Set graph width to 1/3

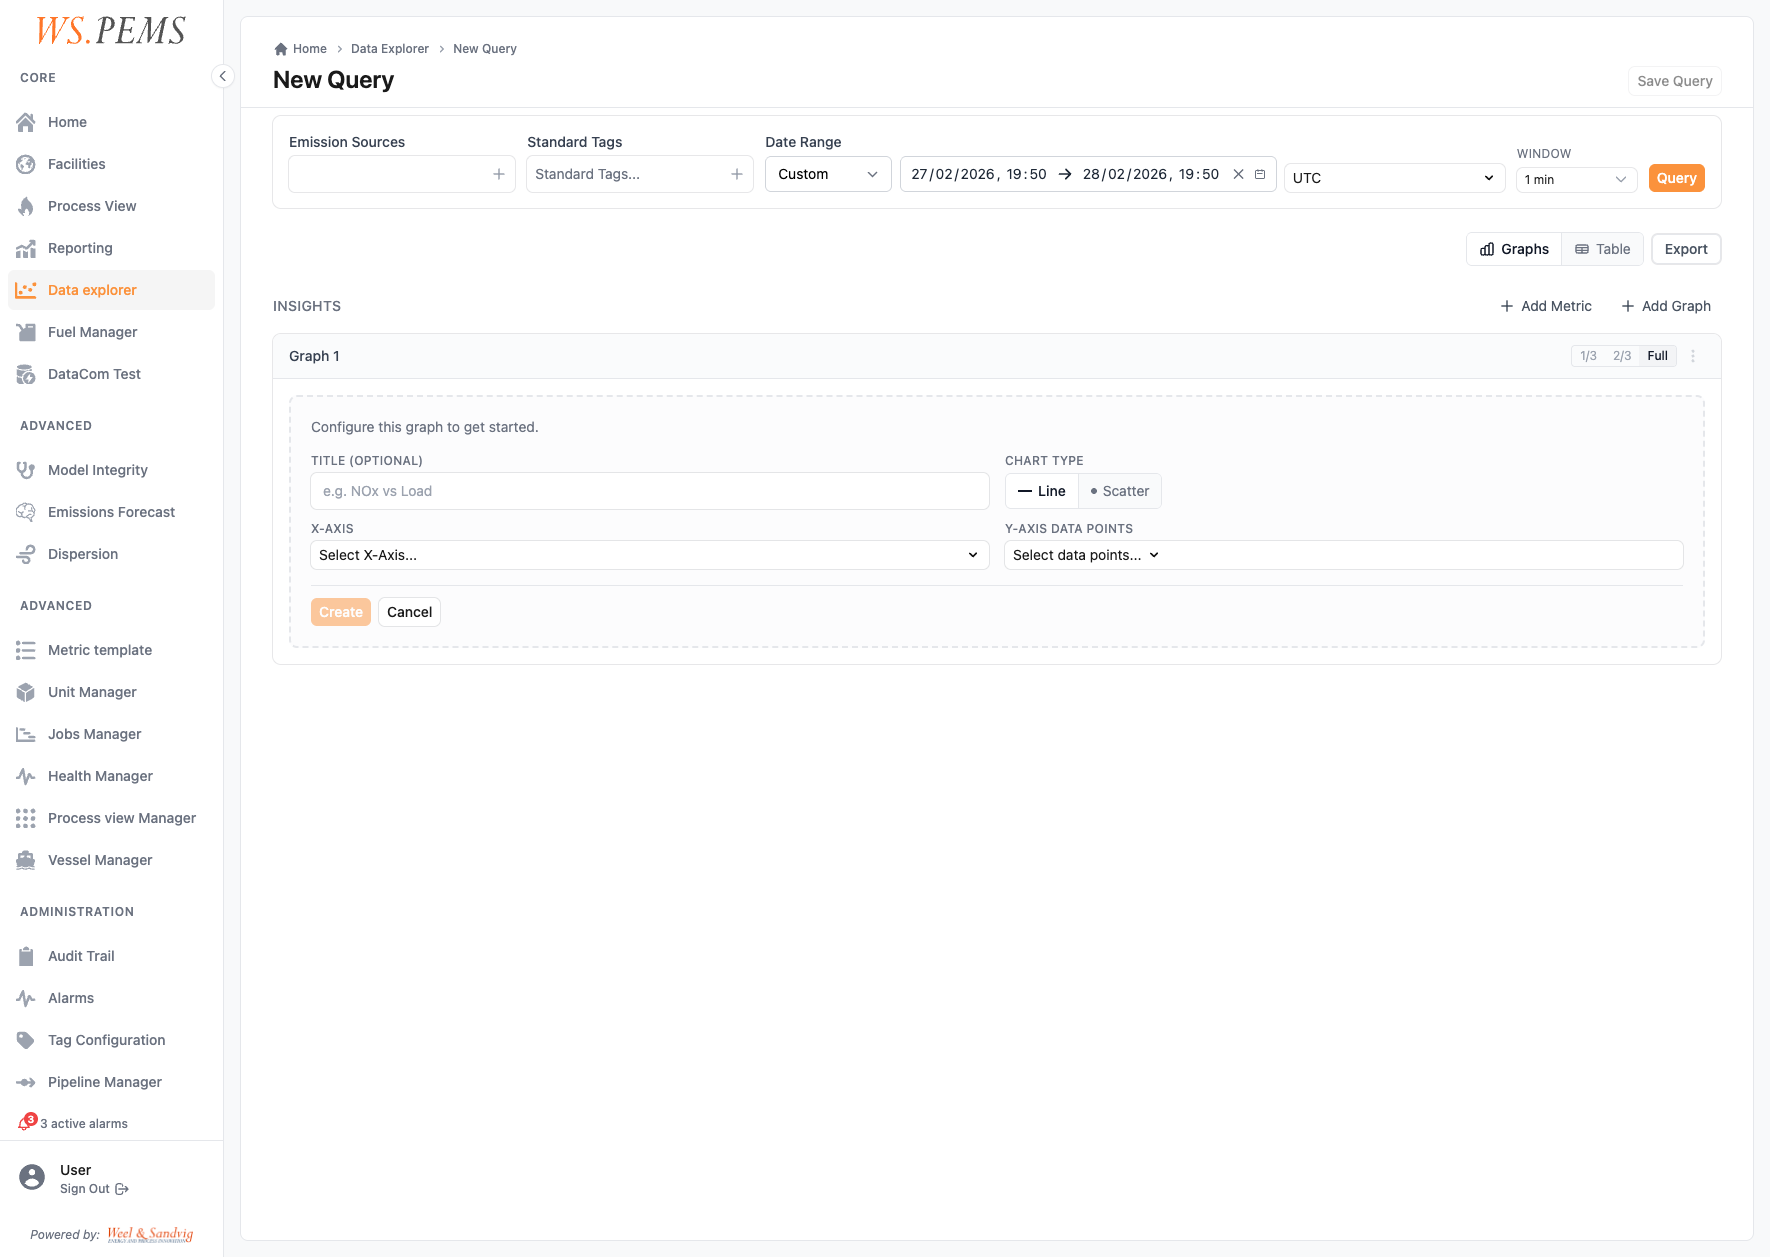click(x=1588, y=356)
